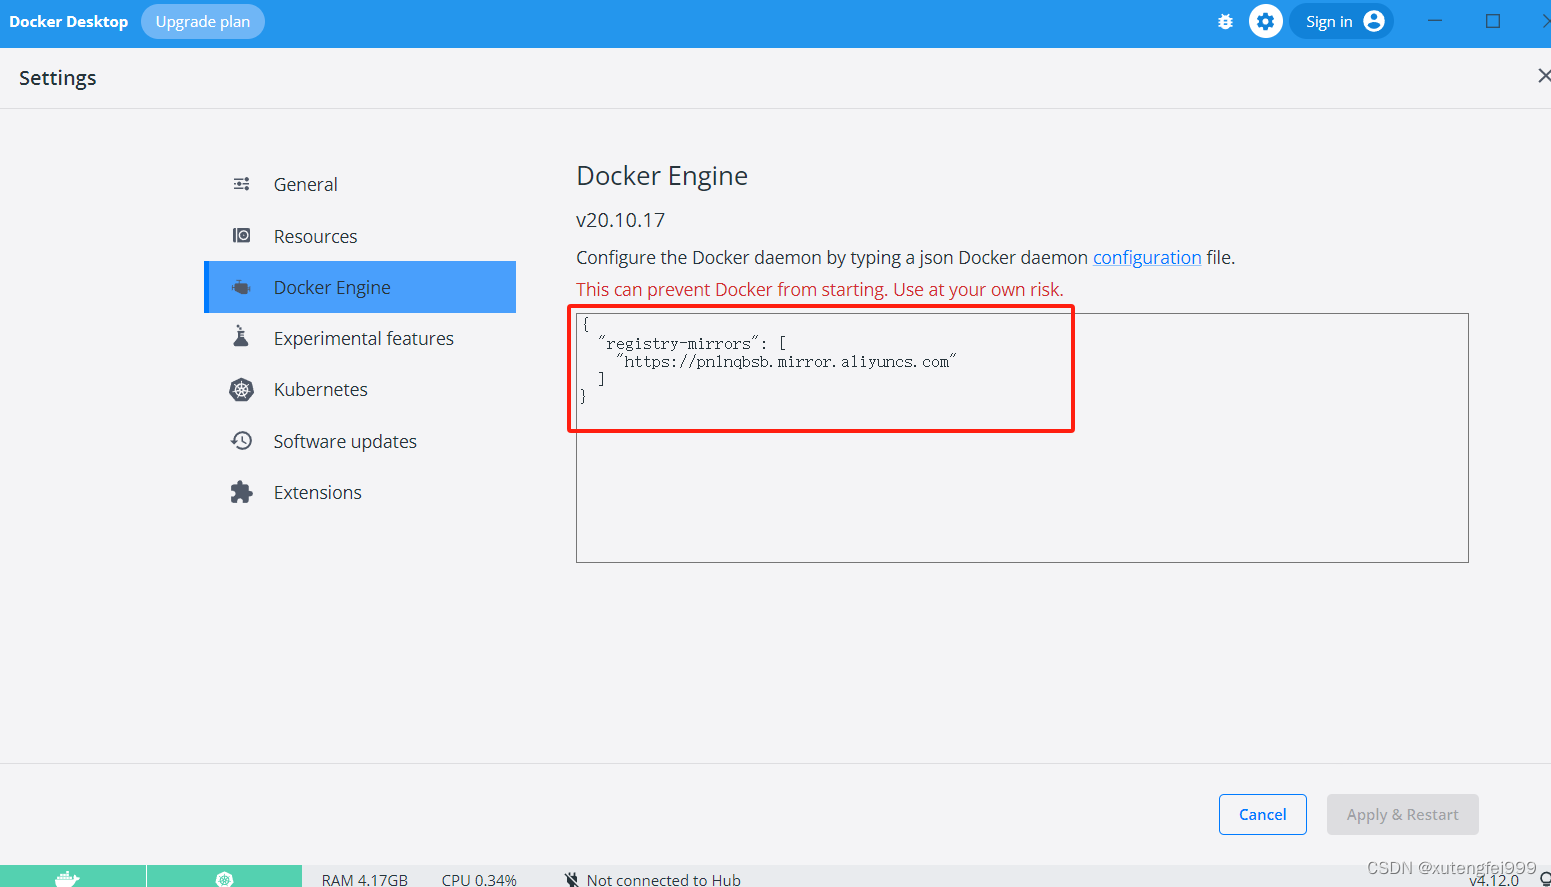Click the RAM 4.17GB status text
Screen dimensions: 1551x887
pos(365,880)
